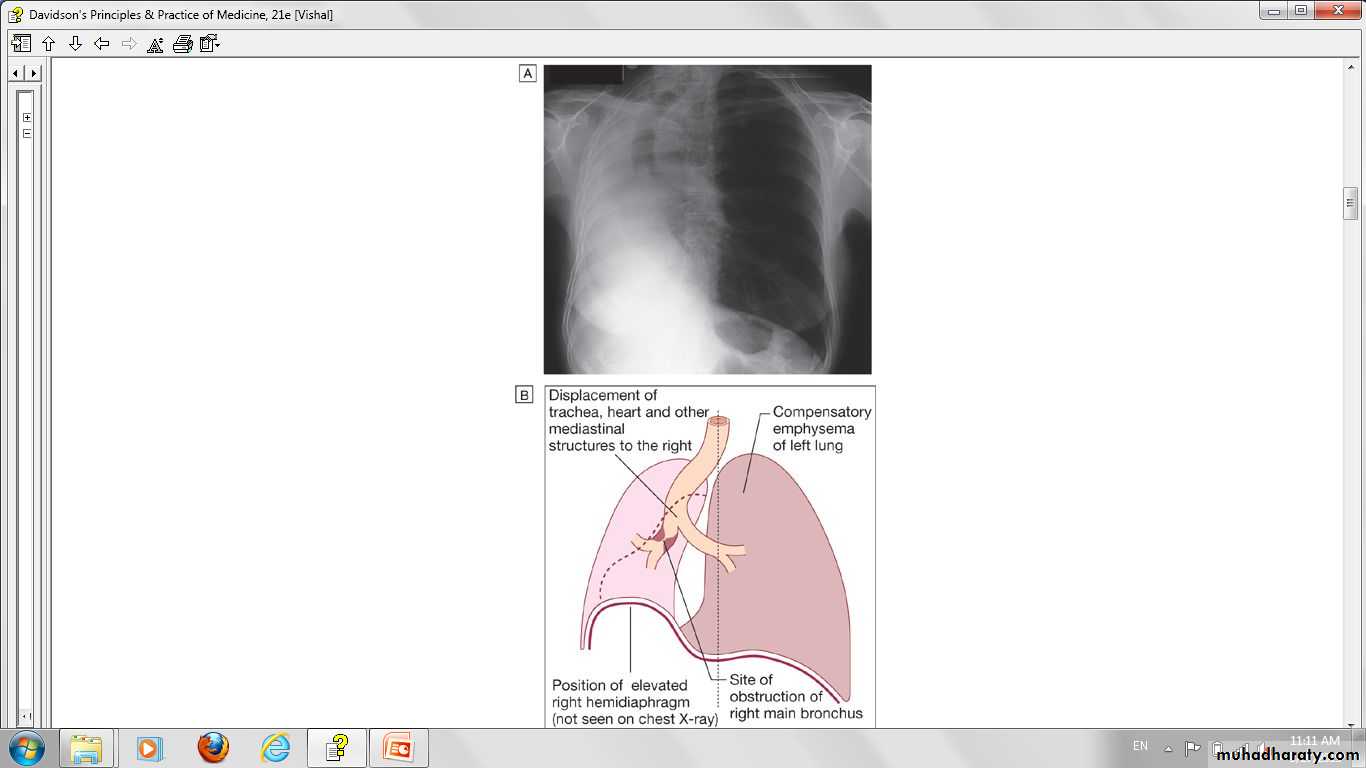Collapse the minus node in contents tree
This screenshot has height=768, width=1366.
27,133
